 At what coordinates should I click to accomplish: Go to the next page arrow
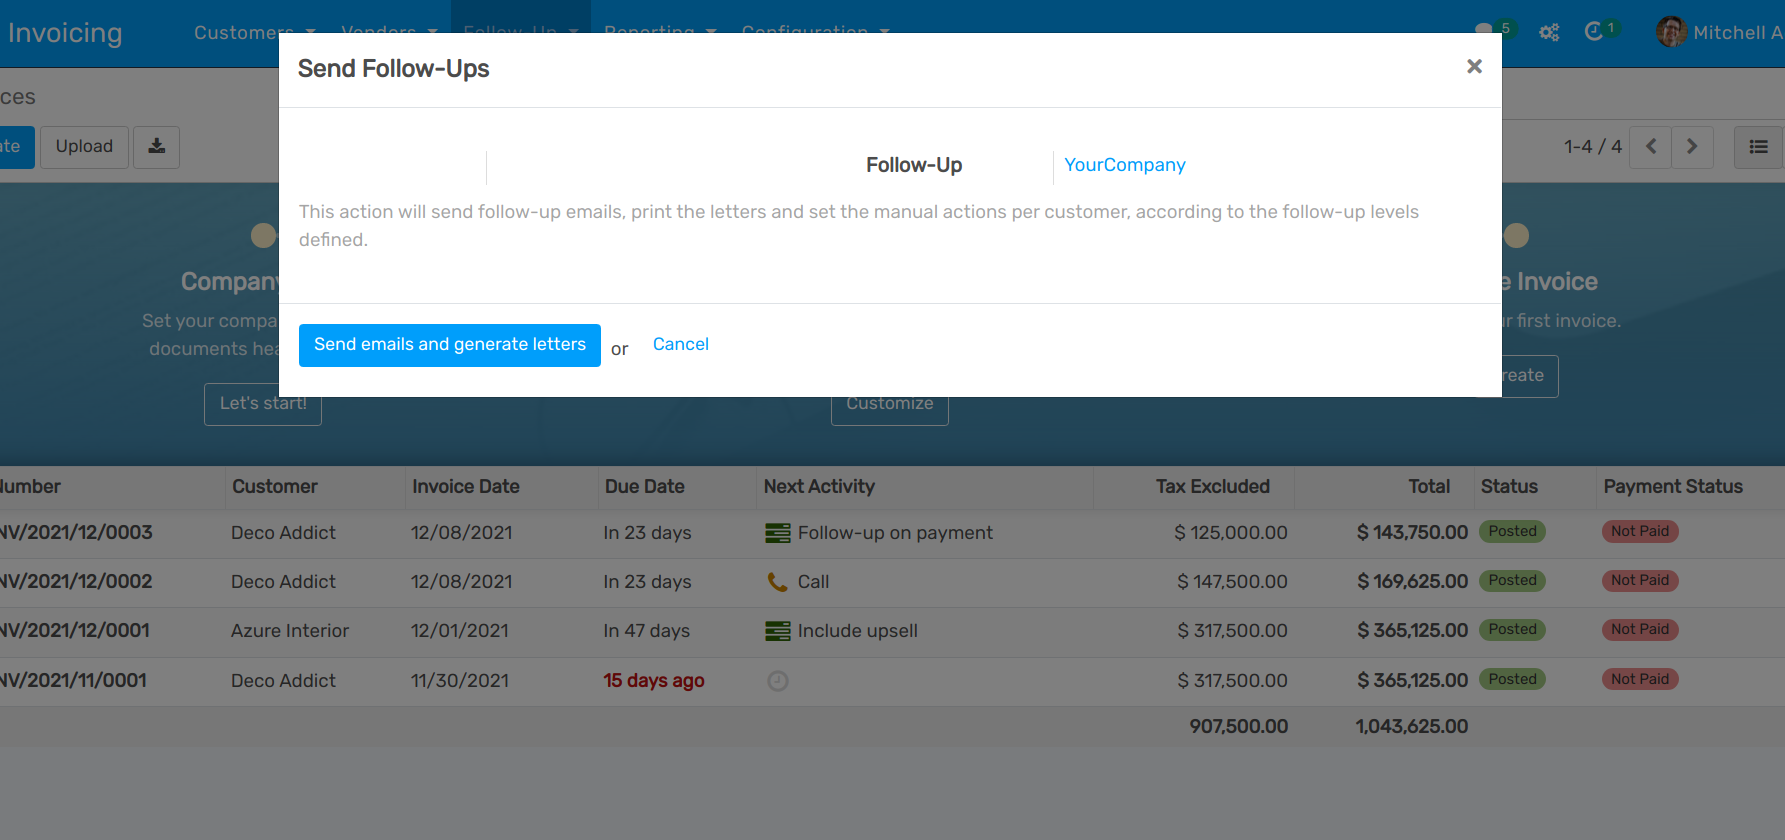pos(1692,147)
